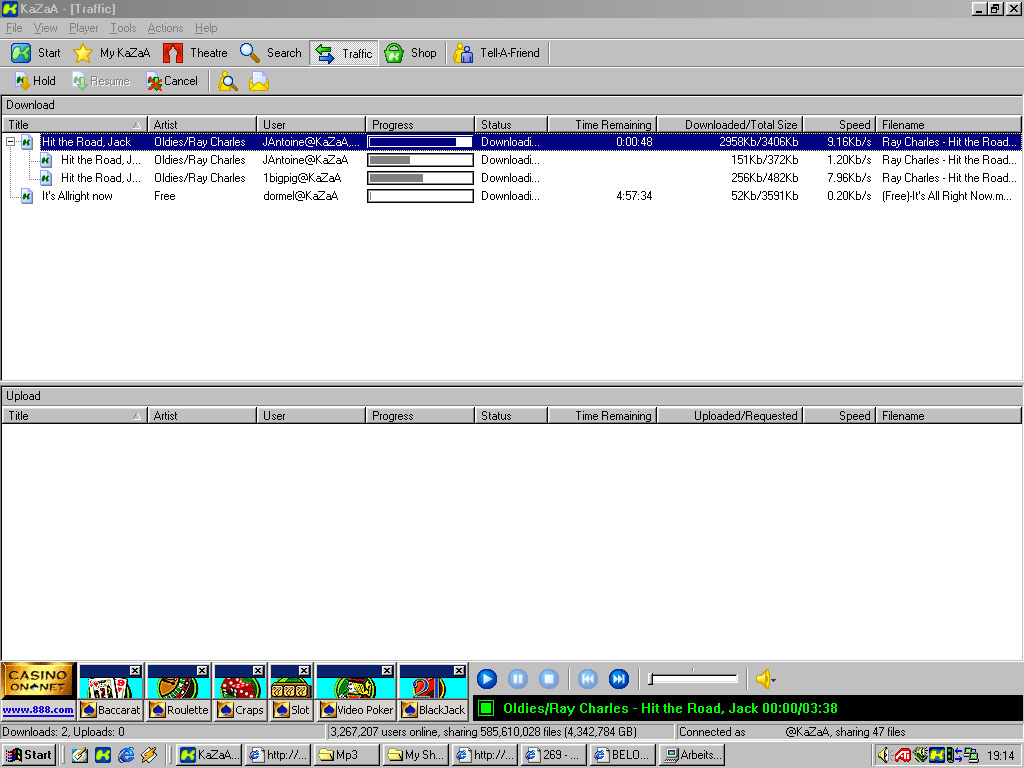The height and width of the screenshot is (768, 1024).
Task: Click progress bar of highlighted Hit the Road download
Action: (x=421, y=142)
